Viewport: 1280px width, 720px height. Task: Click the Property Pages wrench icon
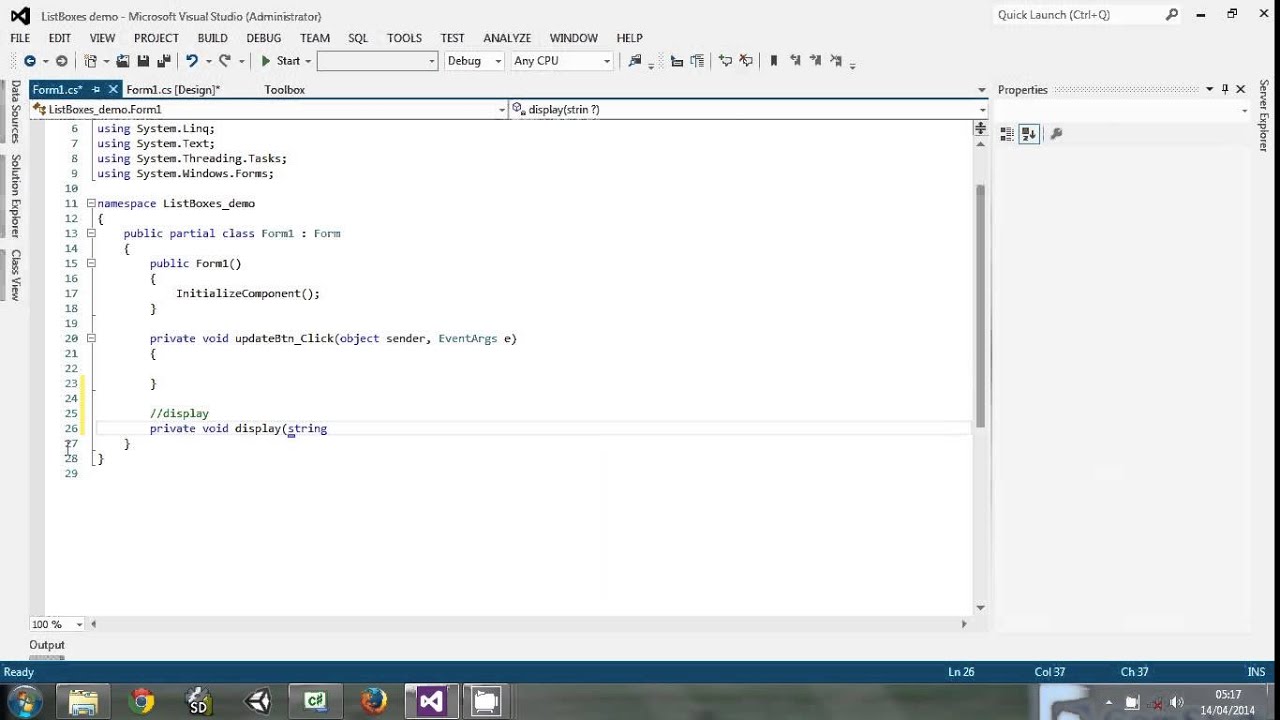1056,133
